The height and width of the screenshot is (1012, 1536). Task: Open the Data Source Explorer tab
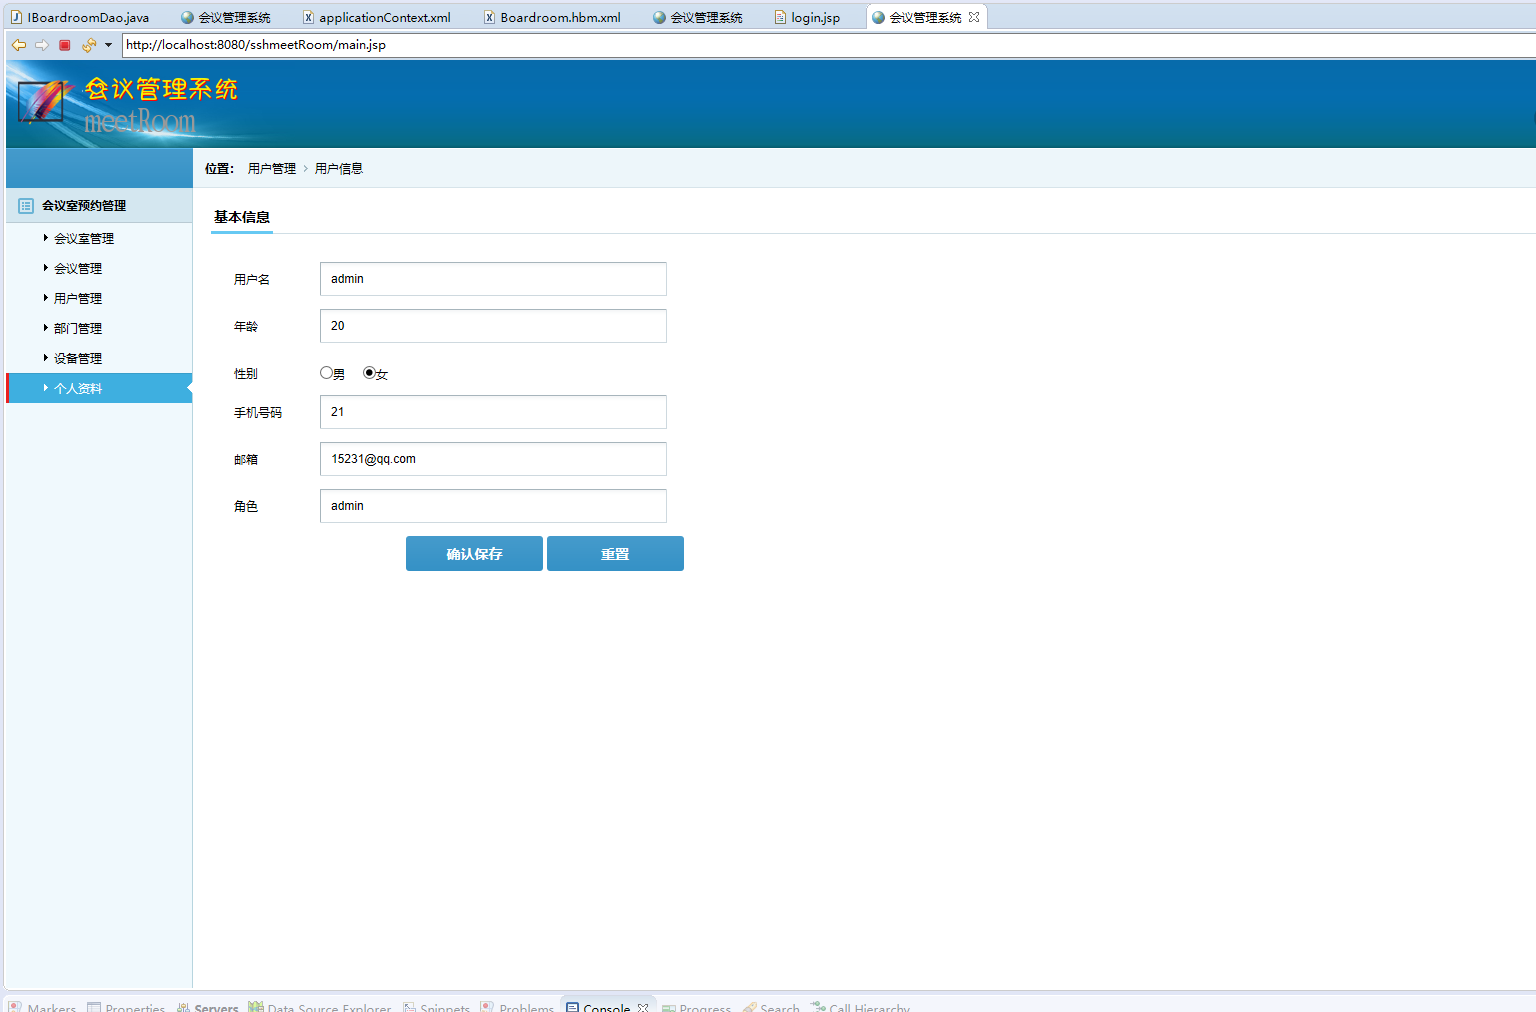coord(320,1006)
